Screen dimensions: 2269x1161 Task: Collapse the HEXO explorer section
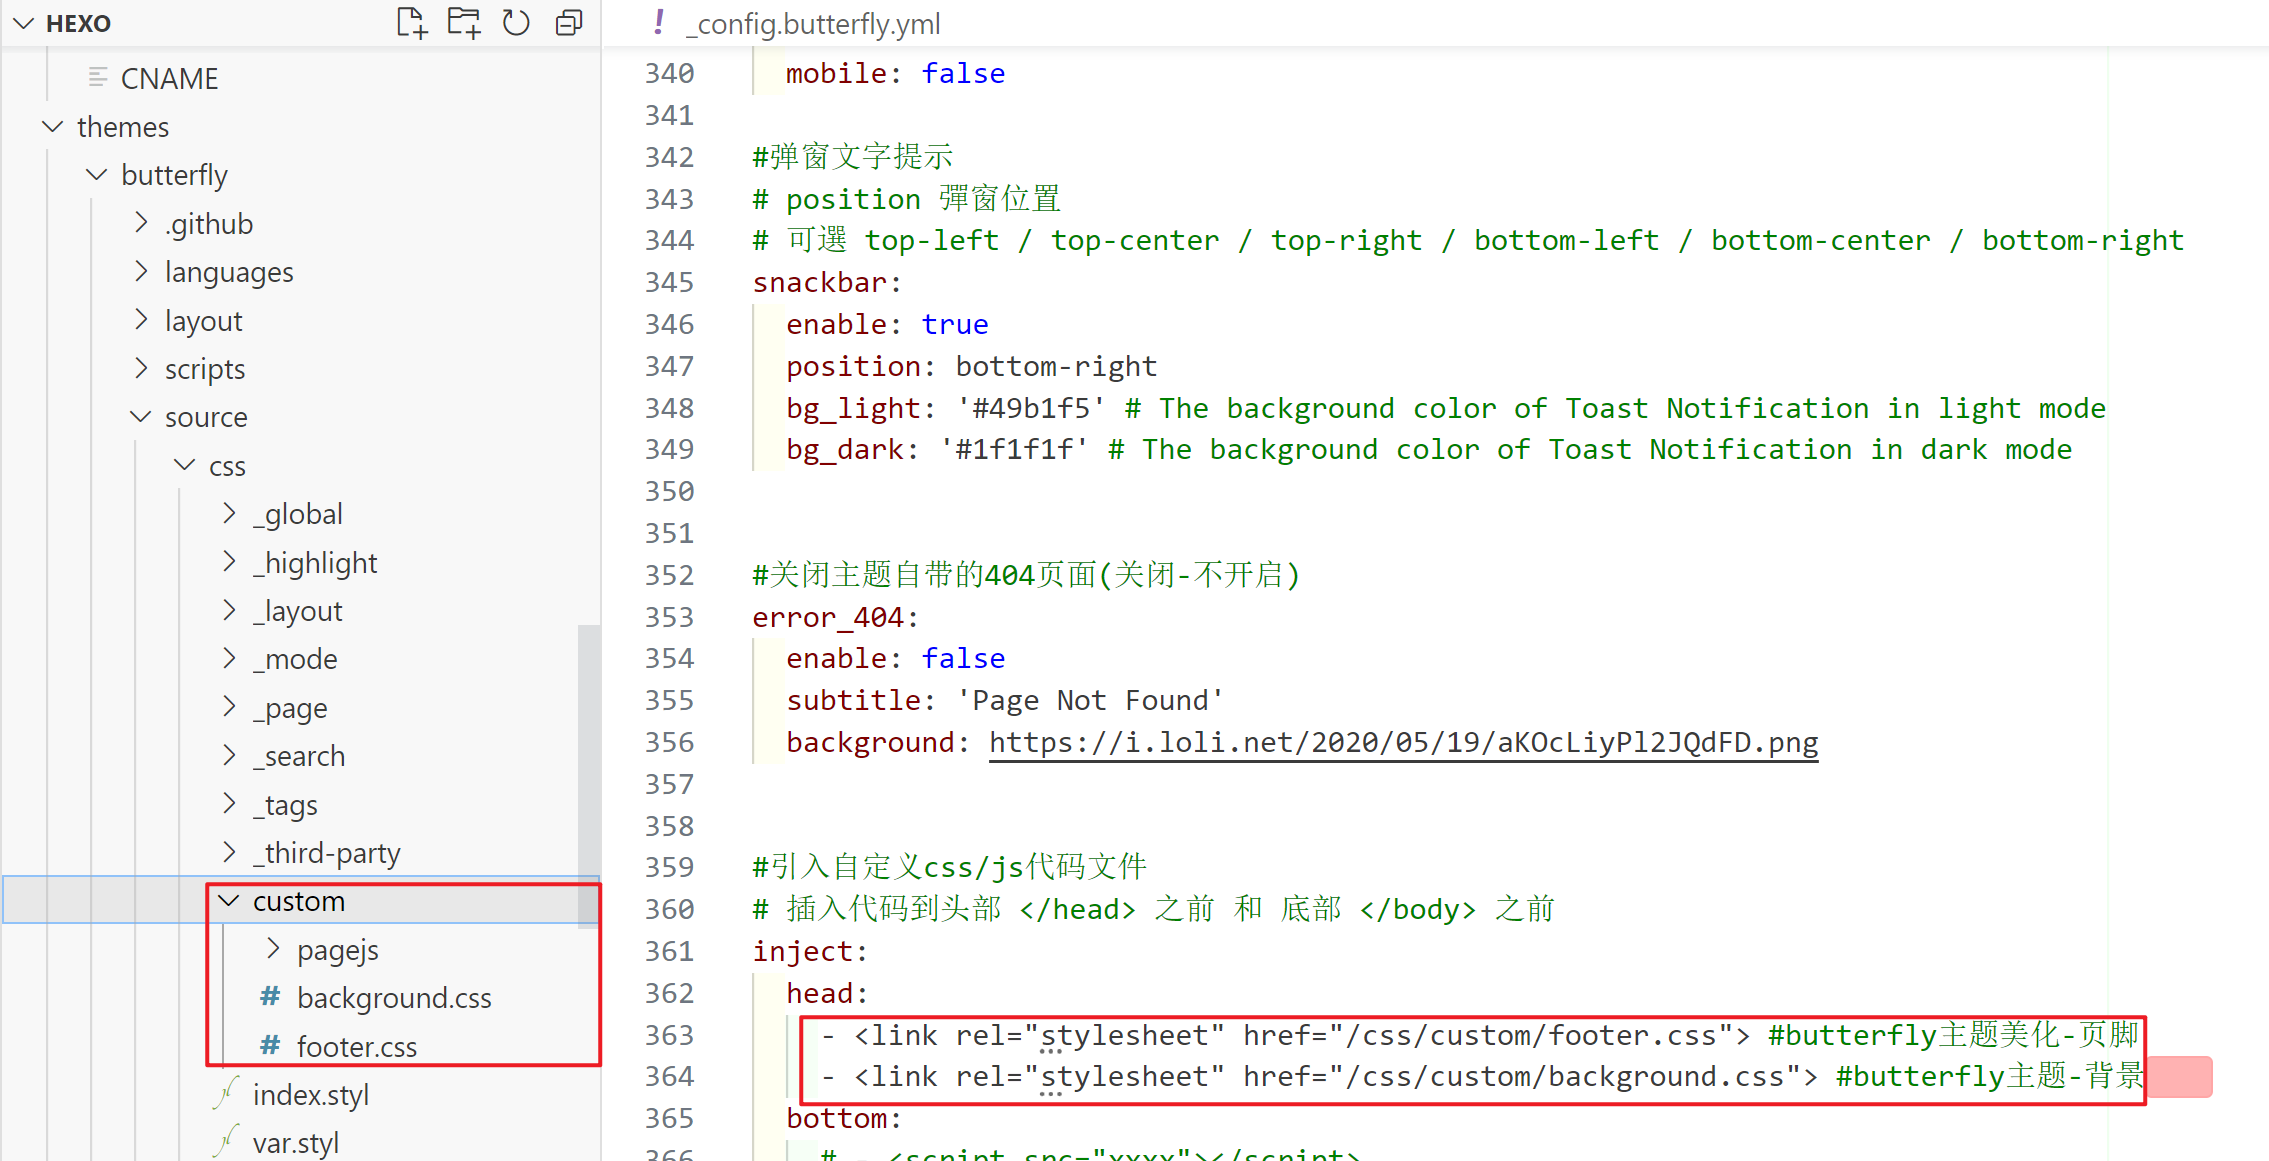click(25, 23)
